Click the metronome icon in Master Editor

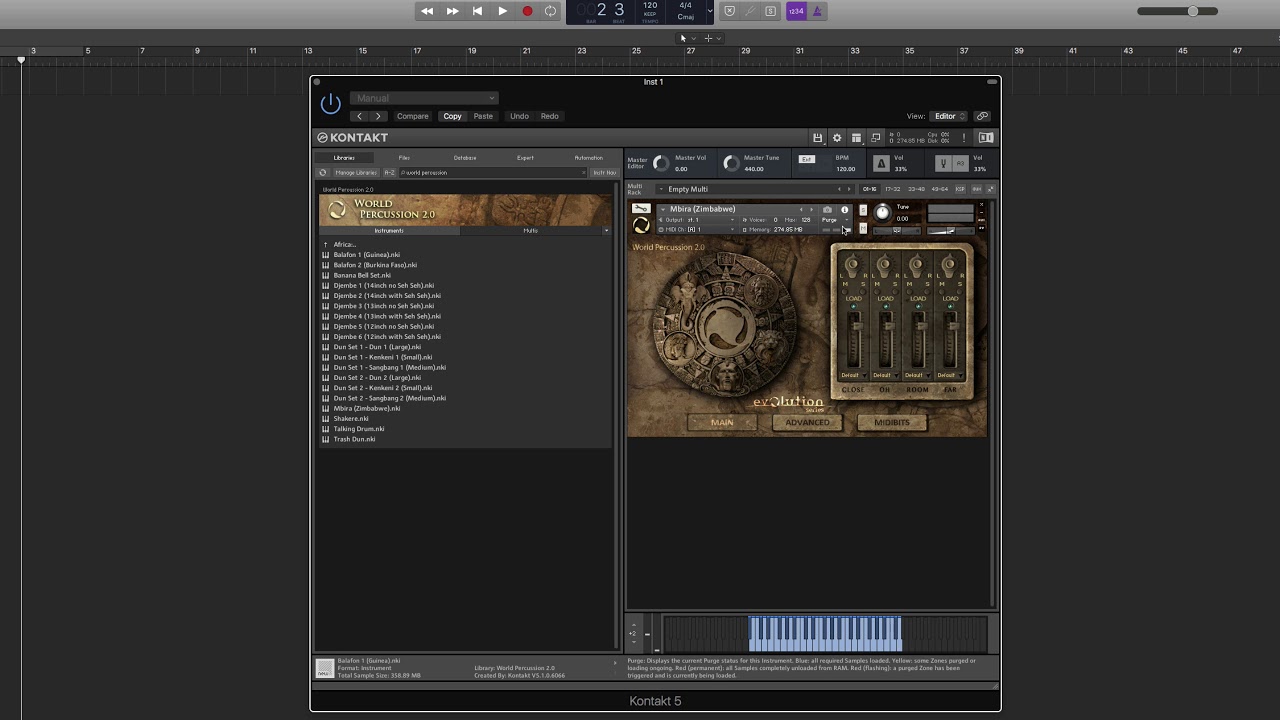click(x=881, y=163)
